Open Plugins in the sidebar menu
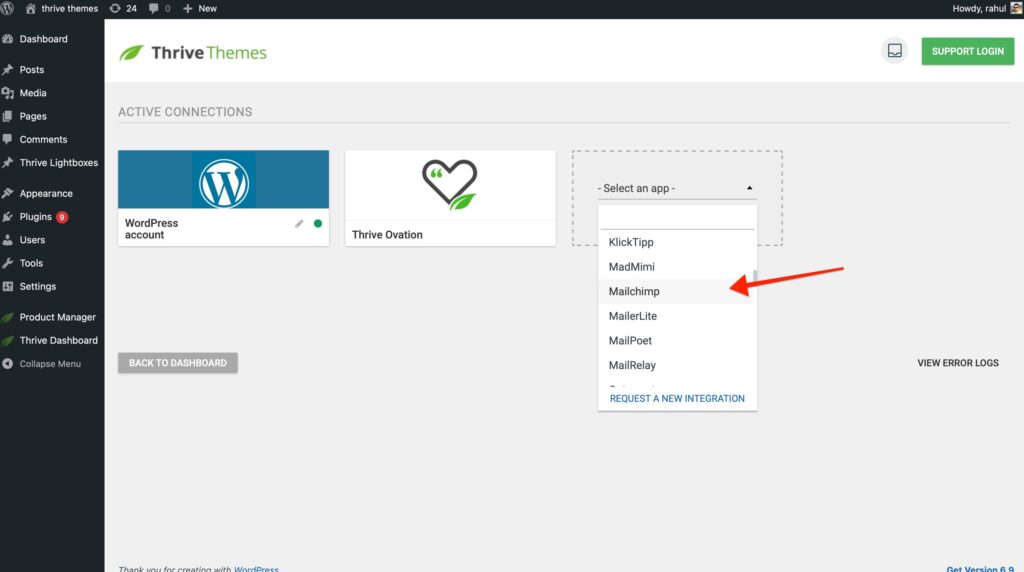The width and height of the screenshot is (1024, 572). pyautogui.click(x=36, y=217)
